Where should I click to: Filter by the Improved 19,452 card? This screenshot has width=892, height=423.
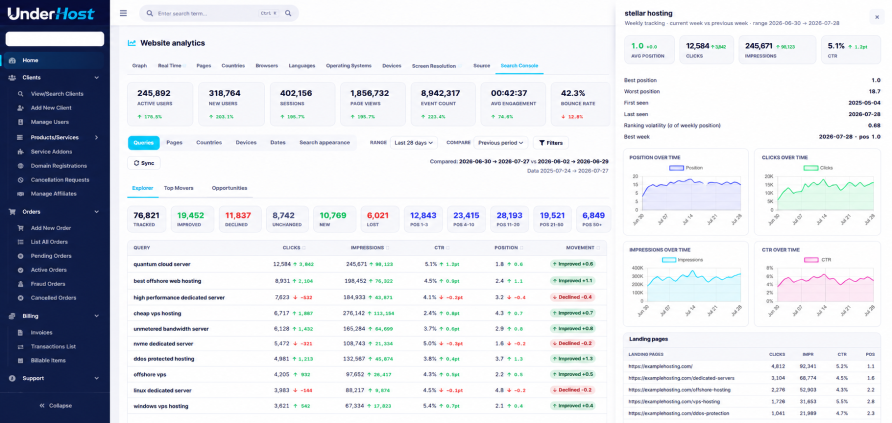click(192, 219)
